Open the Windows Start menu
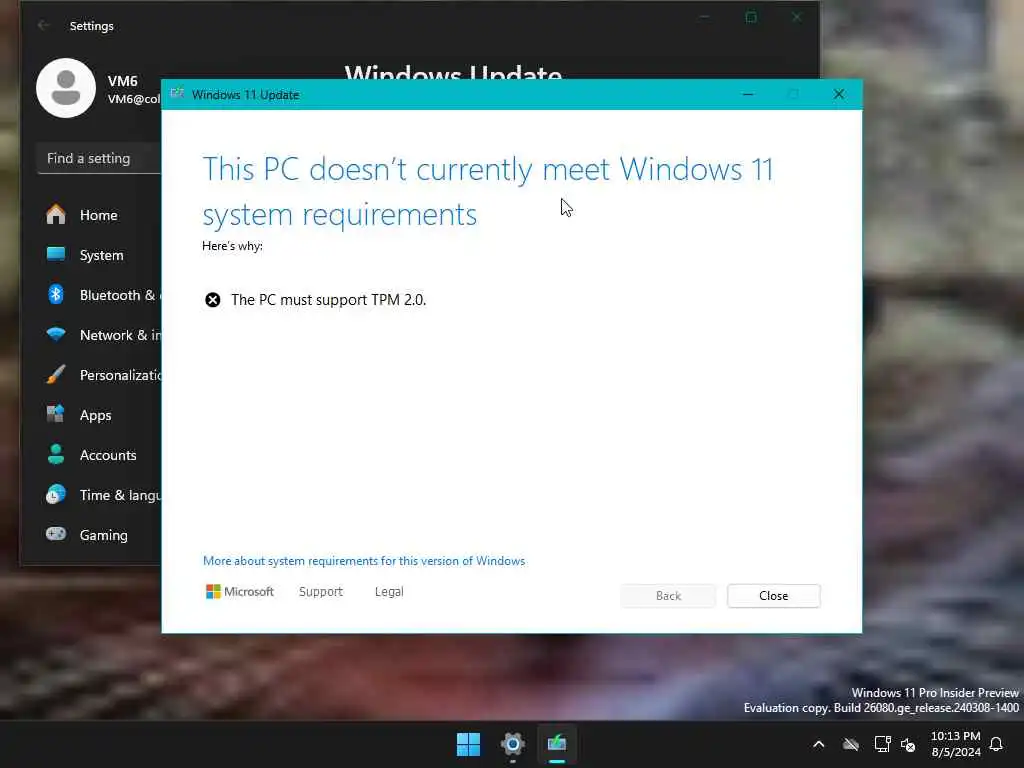The image size is (1024, 768). pos(468,744)
